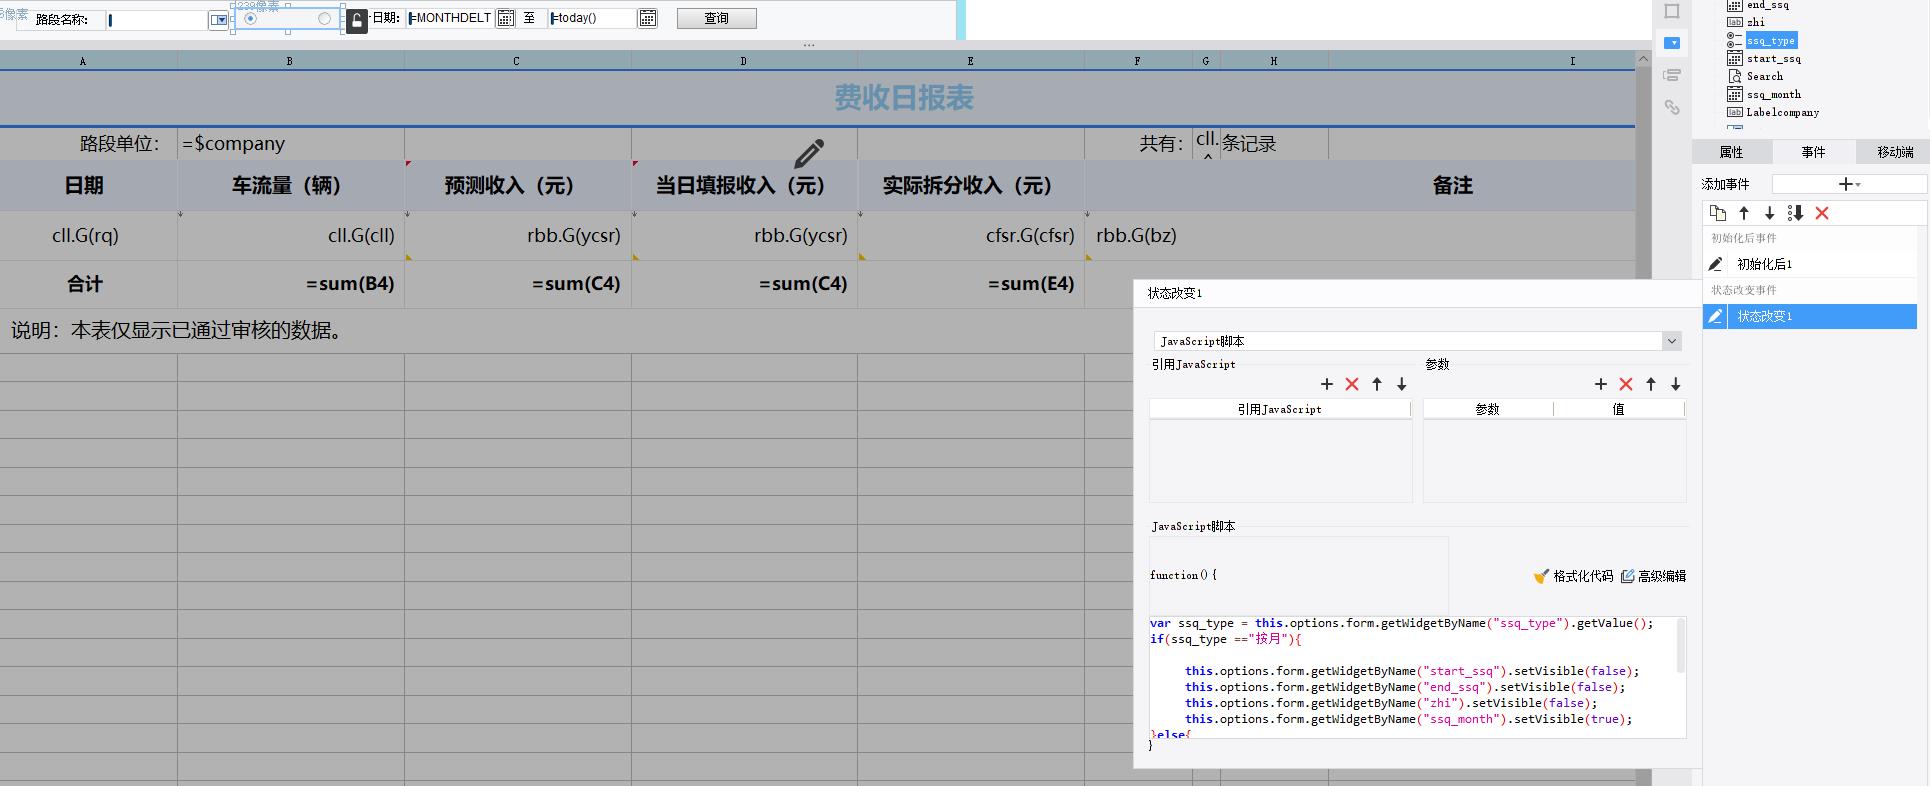Viewport: 1930px width, 786px height.
Task: Move referenced JavaScript down
Action: 1402,384
